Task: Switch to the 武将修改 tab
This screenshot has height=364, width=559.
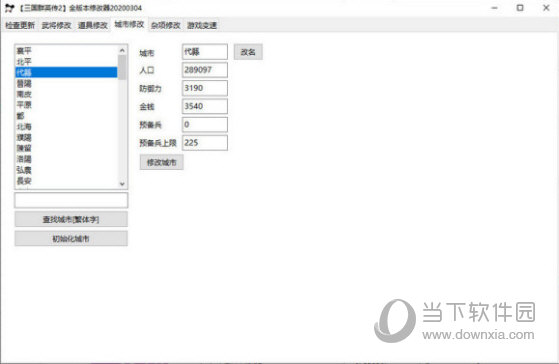Action: [56, 25]
